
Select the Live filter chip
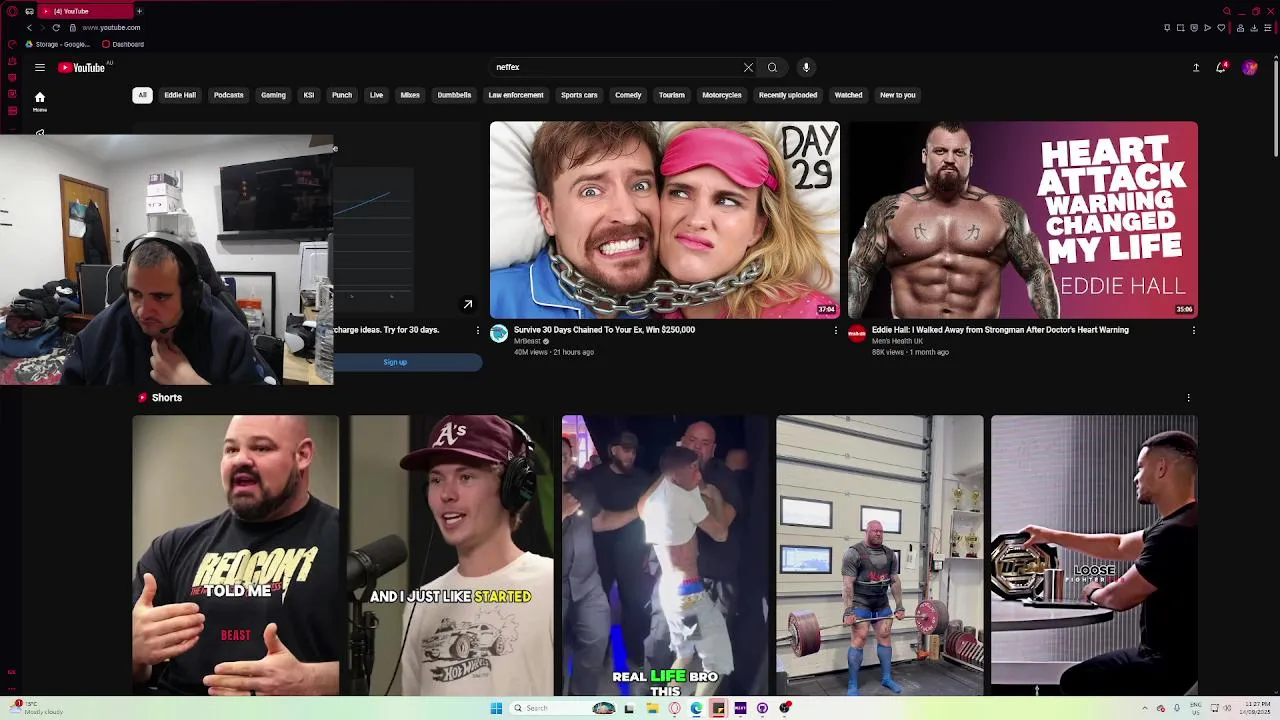(376, 95)
